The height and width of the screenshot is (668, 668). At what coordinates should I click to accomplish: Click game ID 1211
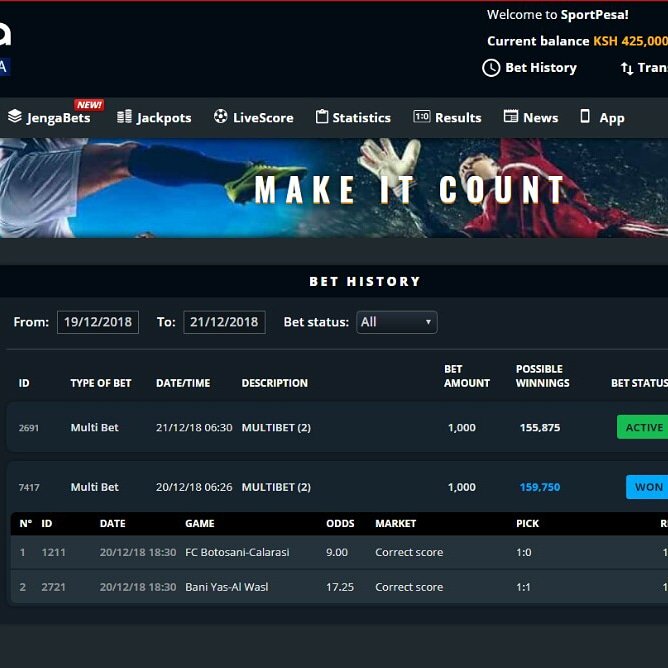[53, 552]
